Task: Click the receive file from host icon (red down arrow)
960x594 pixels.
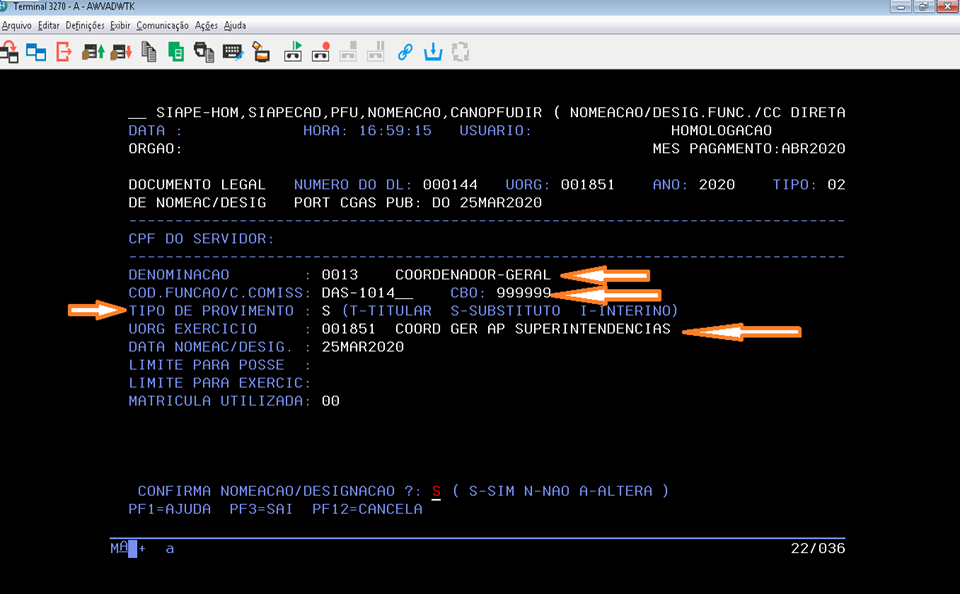Action: click(121, 51)
